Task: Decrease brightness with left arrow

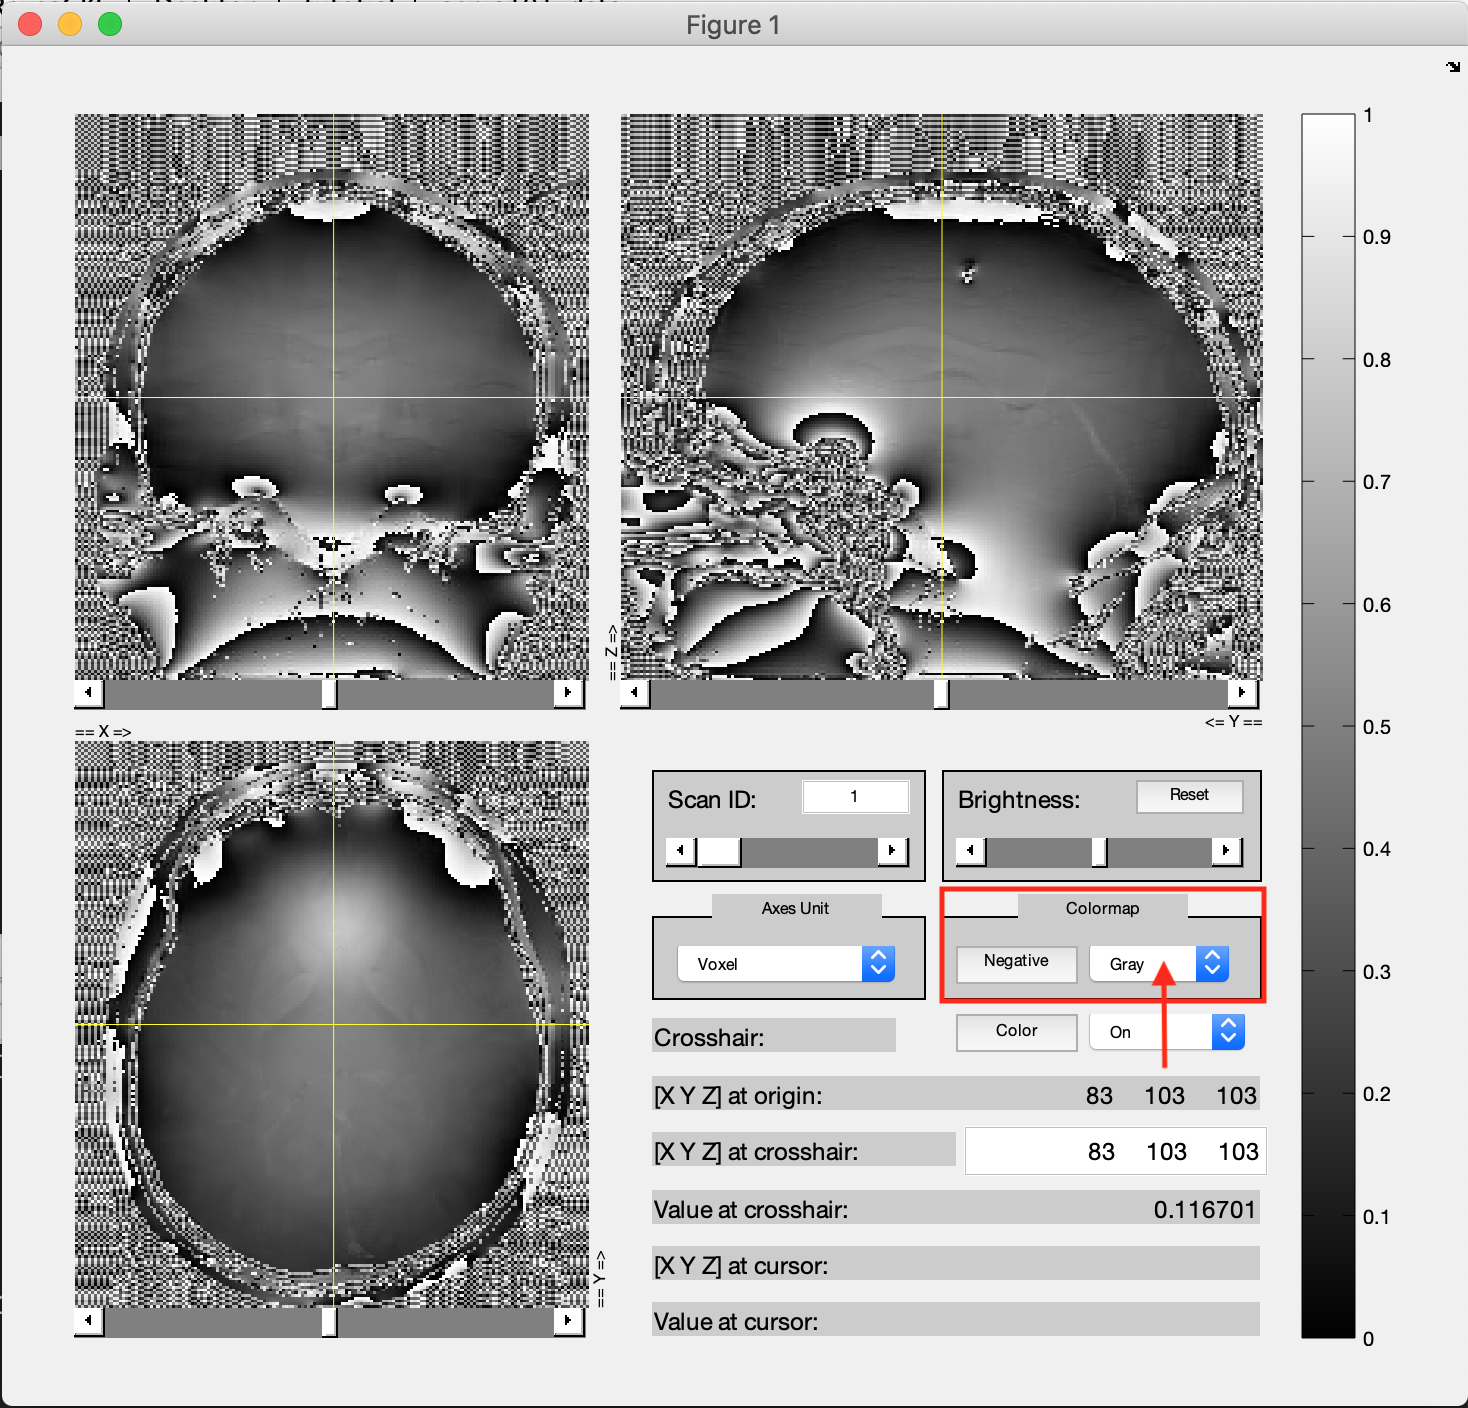Action: [x=970, y=851]
